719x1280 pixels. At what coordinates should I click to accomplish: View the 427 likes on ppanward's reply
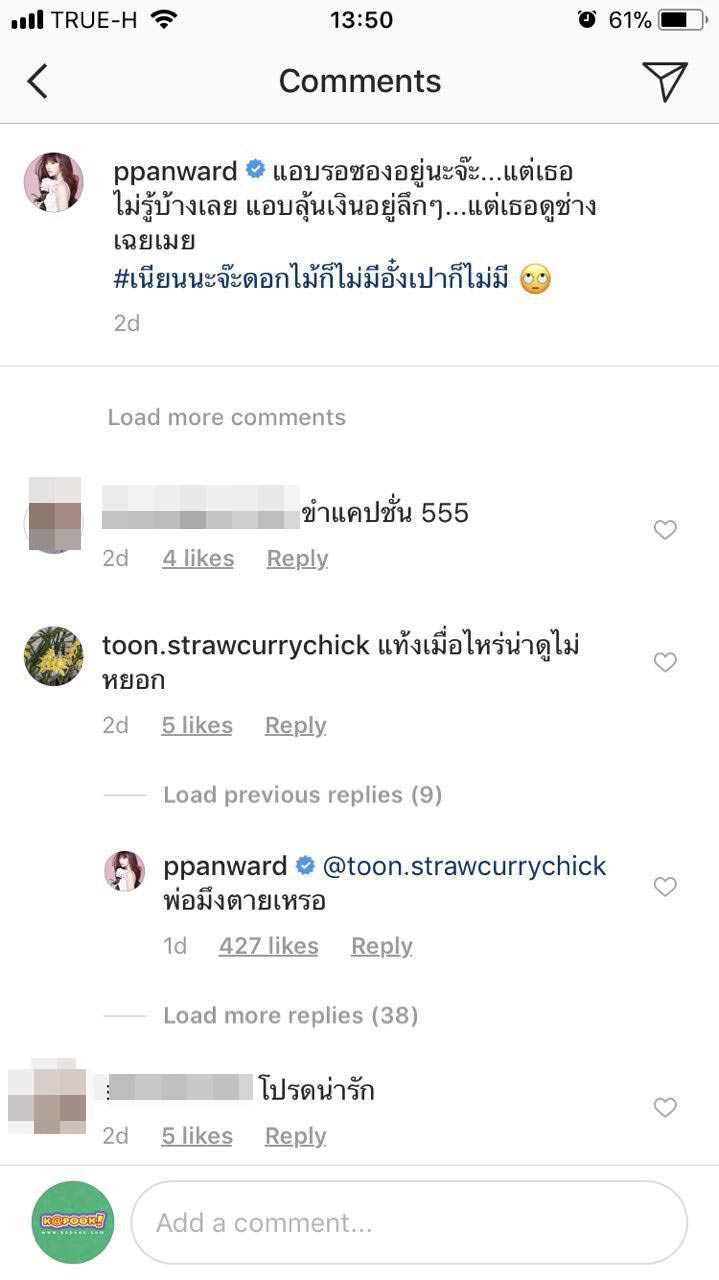pos(268,945)
